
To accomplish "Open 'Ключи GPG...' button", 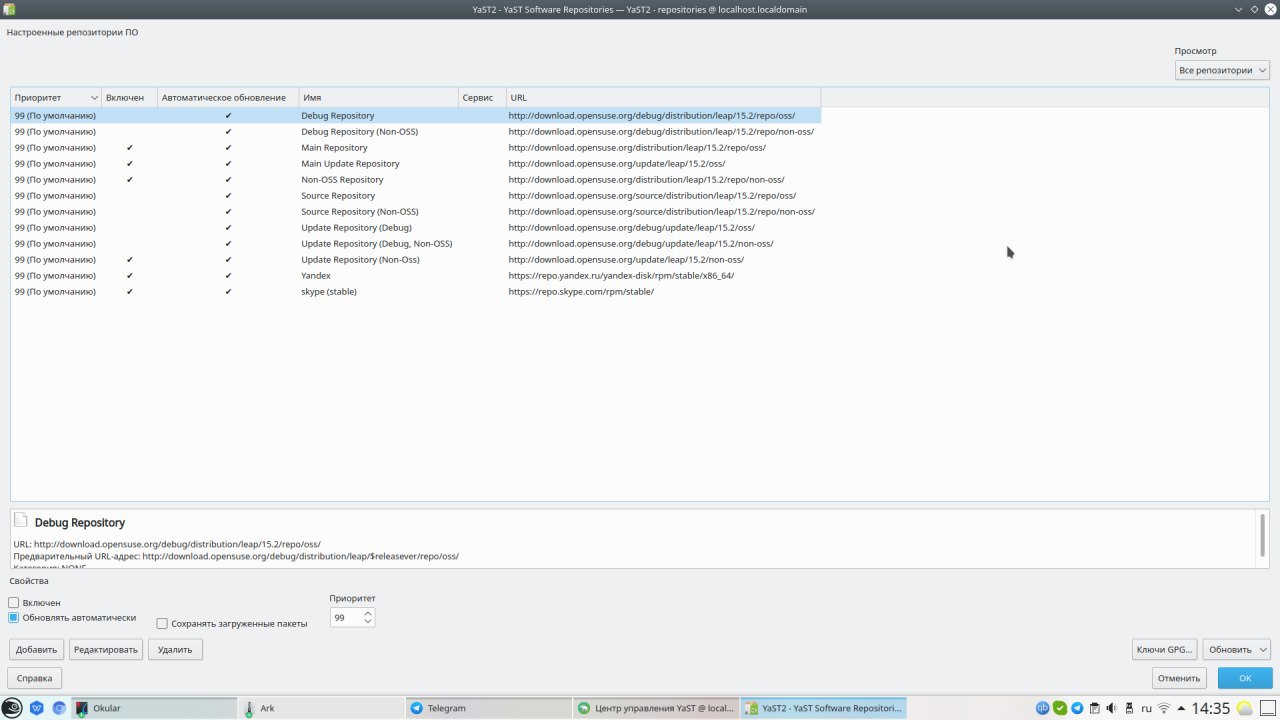I will tap(1165, 650).
